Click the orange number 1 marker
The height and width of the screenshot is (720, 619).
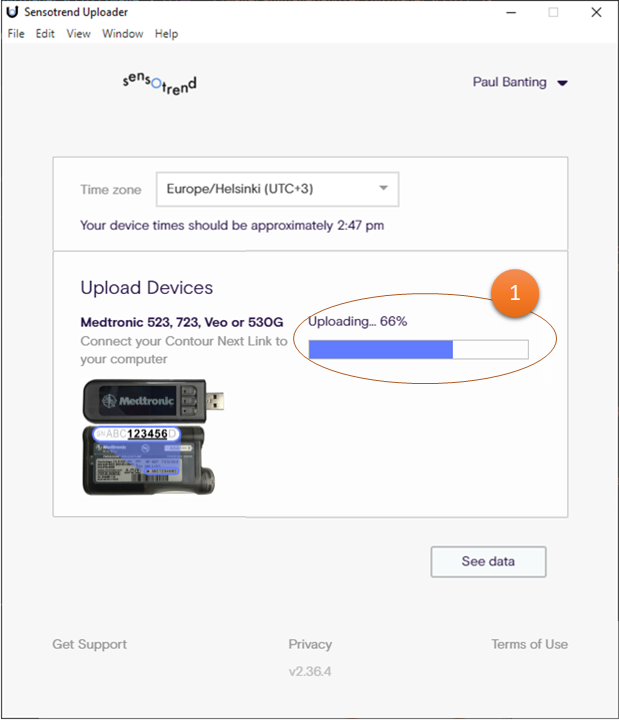click(x=515, y=294)
